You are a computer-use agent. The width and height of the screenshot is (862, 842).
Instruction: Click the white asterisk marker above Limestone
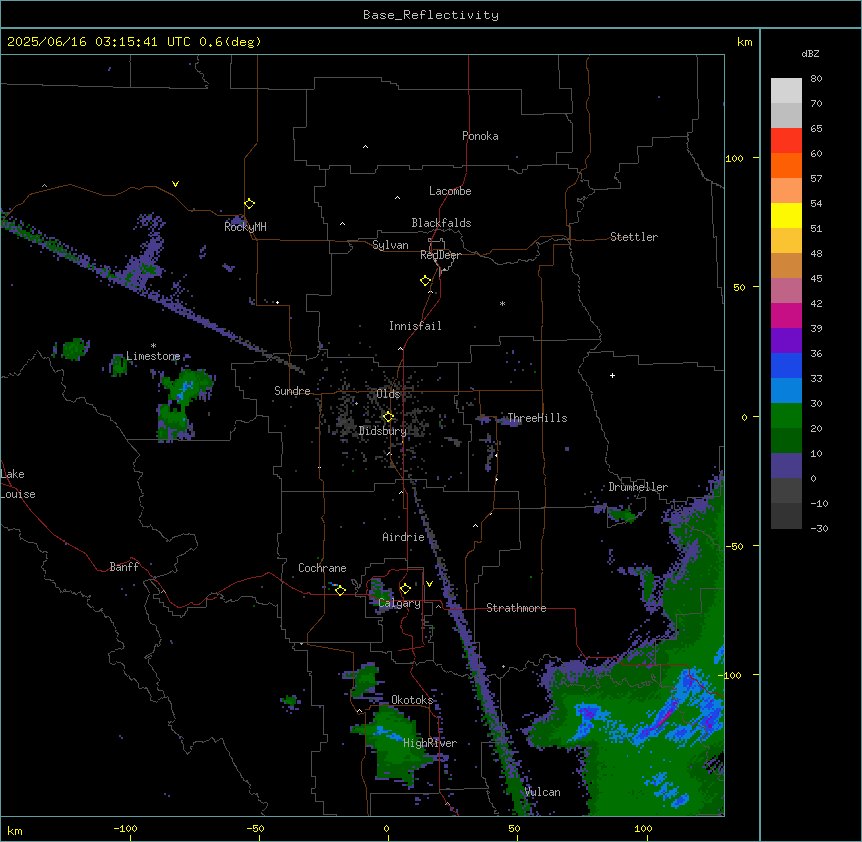153,346
